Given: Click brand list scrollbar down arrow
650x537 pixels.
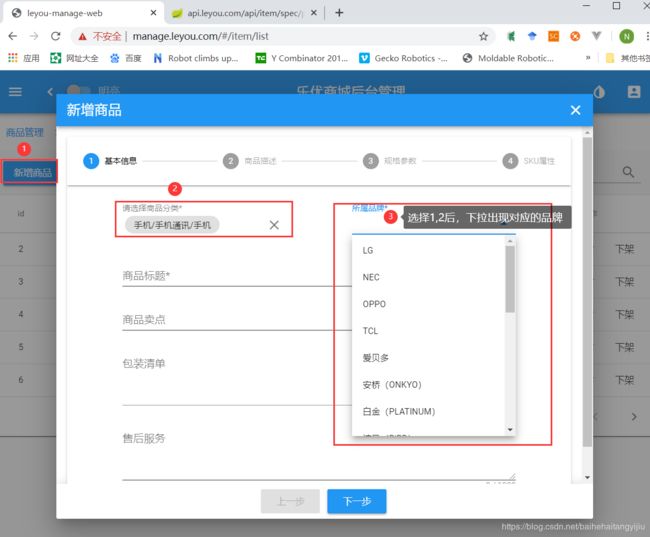Looking at the screenshot, I should (510, 430).
